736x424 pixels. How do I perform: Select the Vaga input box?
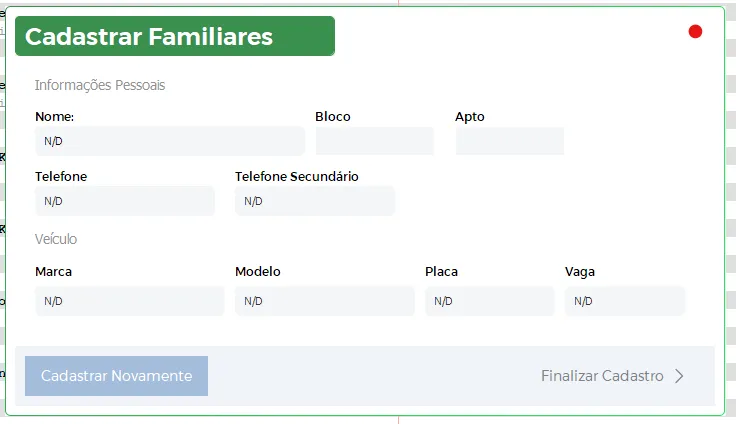624,301
